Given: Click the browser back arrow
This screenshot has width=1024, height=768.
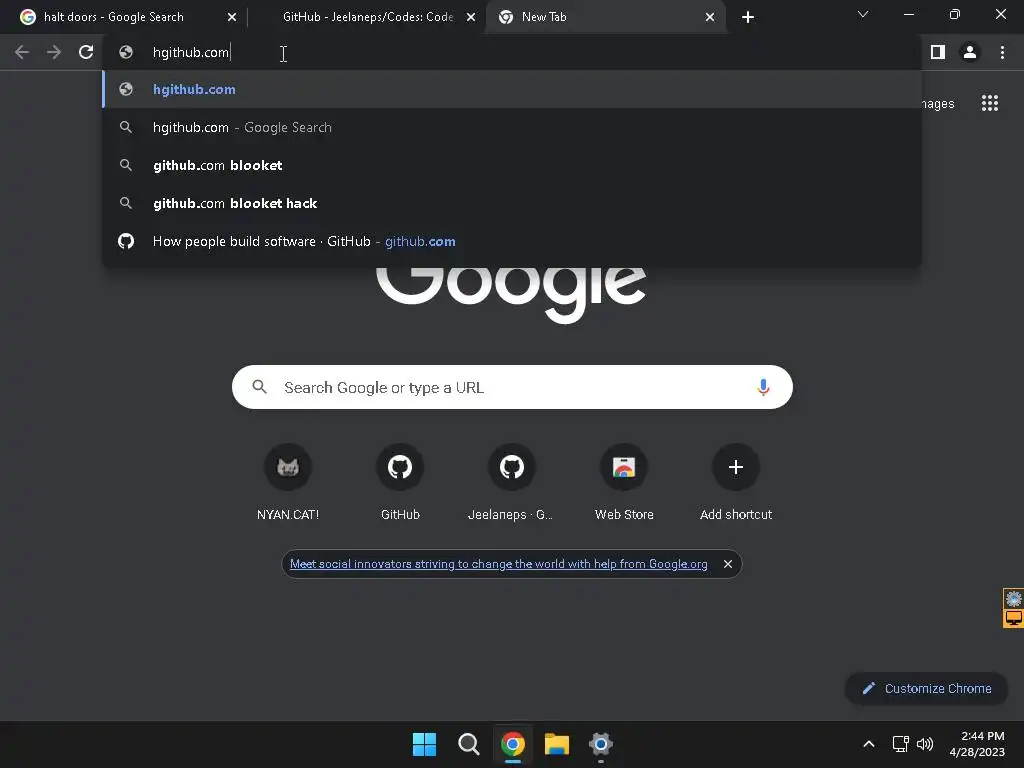Looking at the screenshot, I should coord(22,52).
